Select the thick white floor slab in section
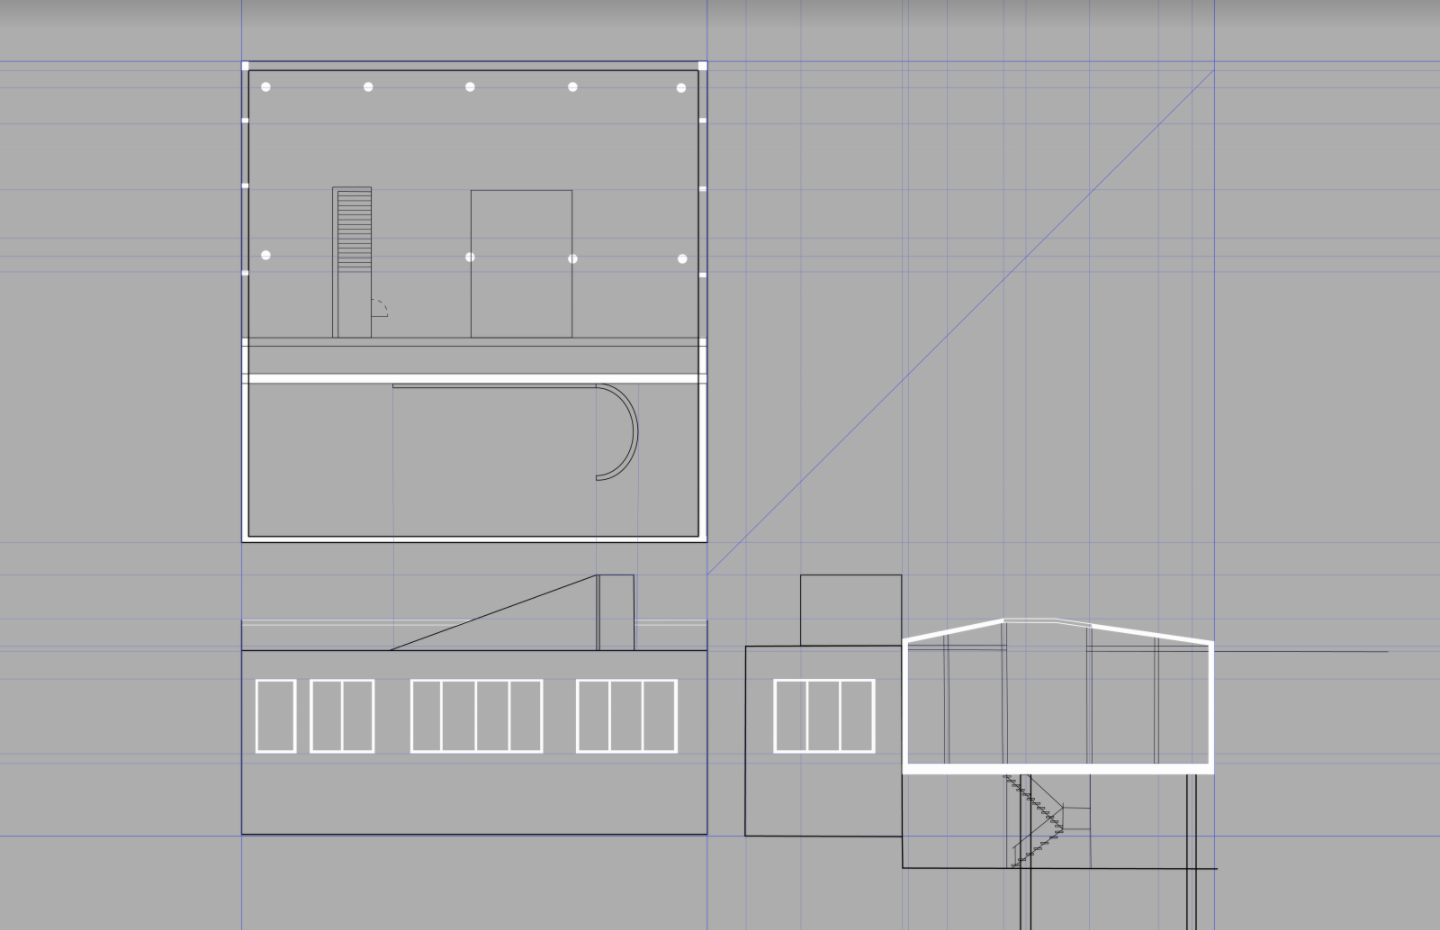The width and height of the screenshot is (1440, 930). pyautogui.click(x=1058, y=769)
